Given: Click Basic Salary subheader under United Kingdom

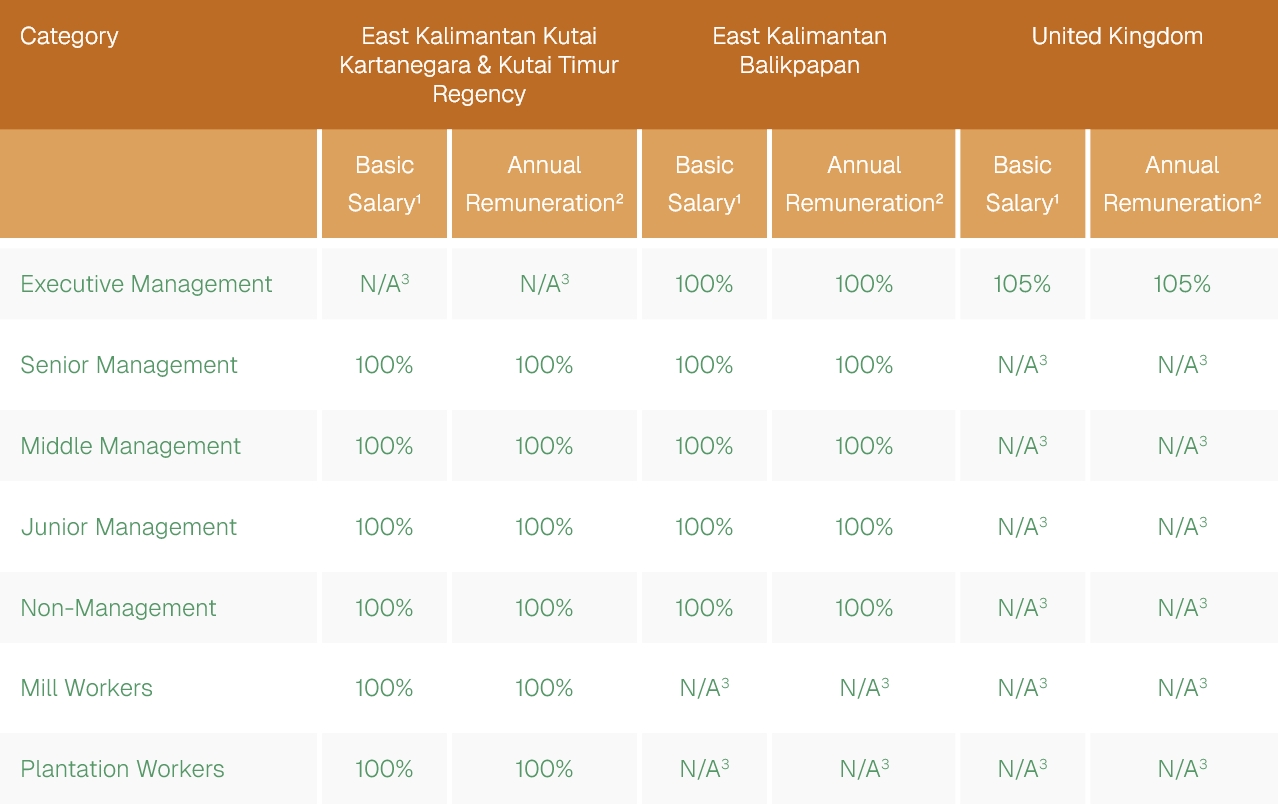Looking at the screenshot, I should pos(1022,184).
